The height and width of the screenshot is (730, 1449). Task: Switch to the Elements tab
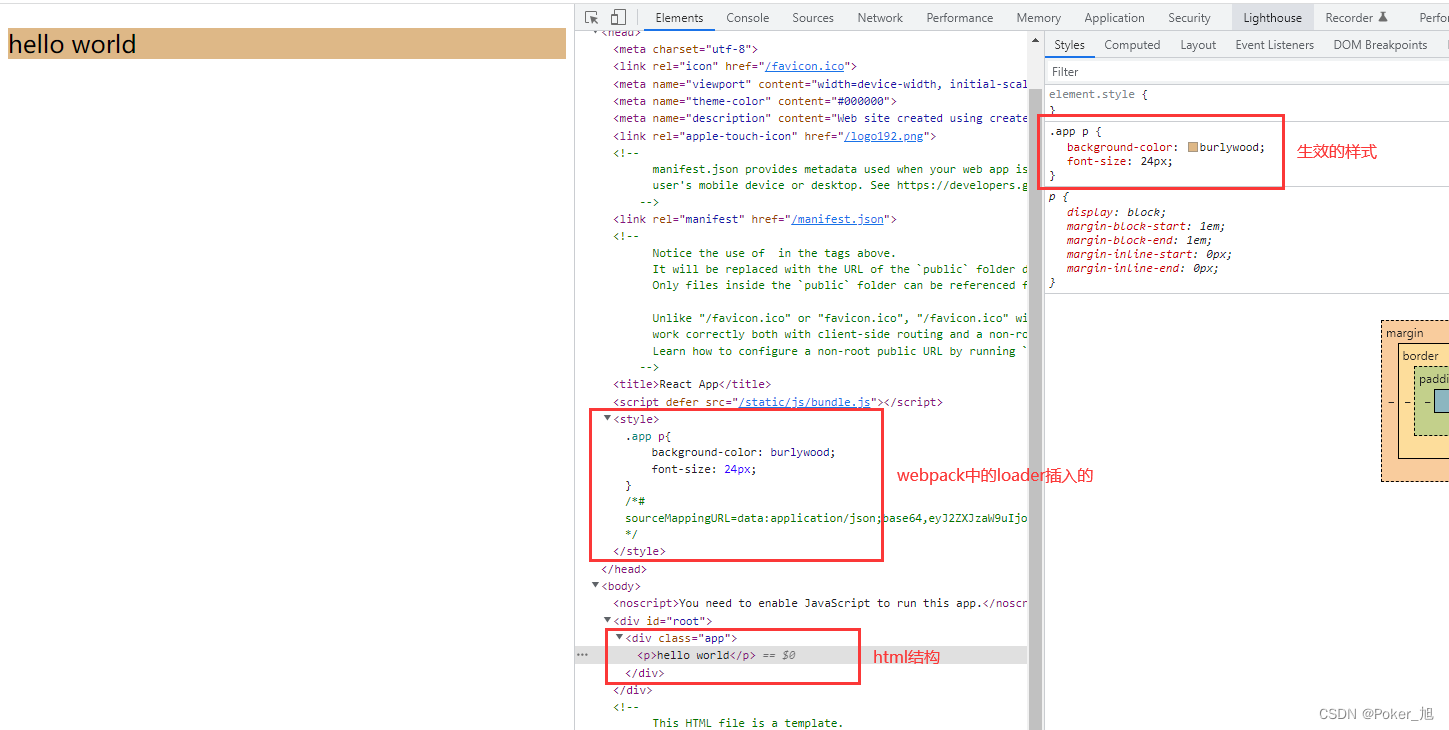(x=679, y=18)
